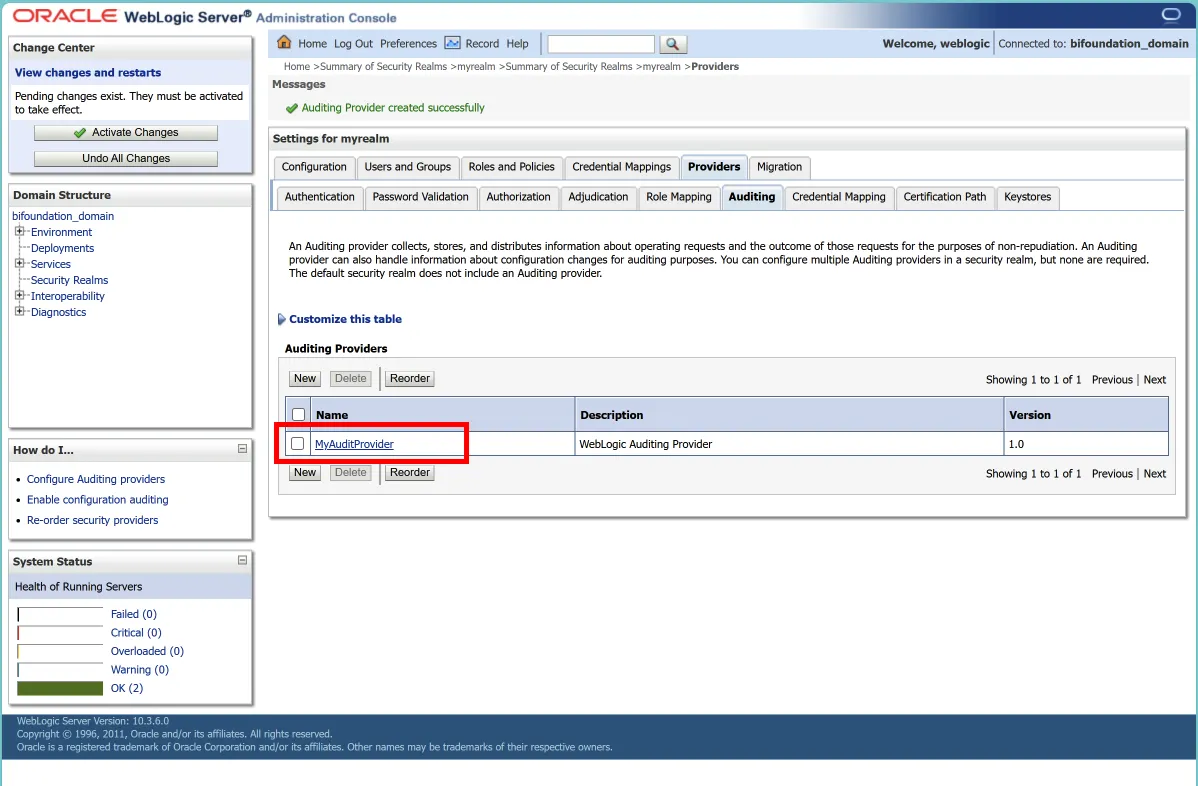Click the first myrealm breadcrumb link
The height and width of the screenshot is (786, 1198).
[x=476, y=66]
